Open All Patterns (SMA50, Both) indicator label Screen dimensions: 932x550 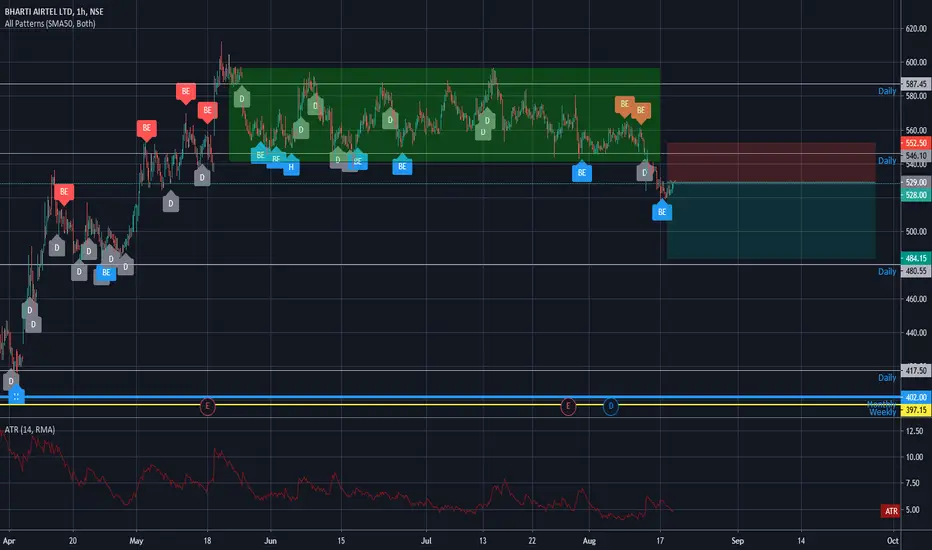[50, 24]
